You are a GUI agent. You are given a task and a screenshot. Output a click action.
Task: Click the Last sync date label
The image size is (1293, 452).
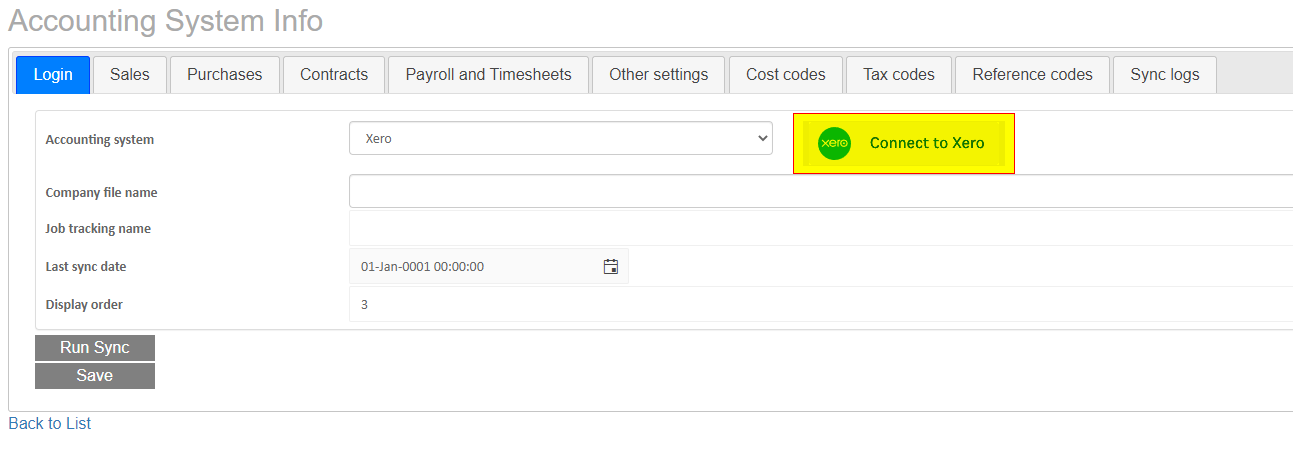coord(86,267)
